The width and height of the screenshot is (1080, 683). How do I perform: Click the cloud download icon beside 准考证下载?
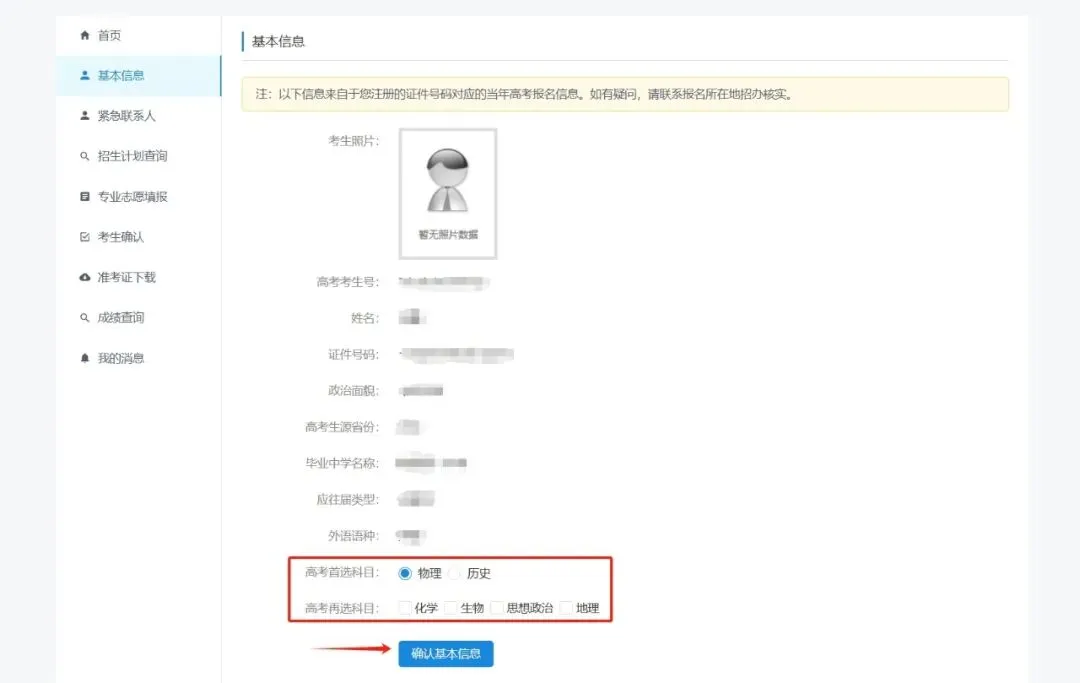tap(84, 277)
